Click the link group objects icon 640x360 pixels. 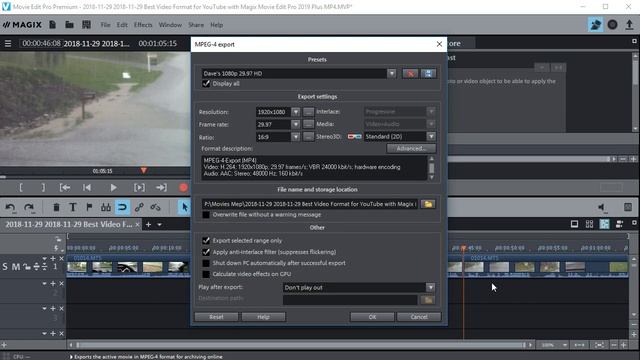pyautogui.click(x=139, y=207)
